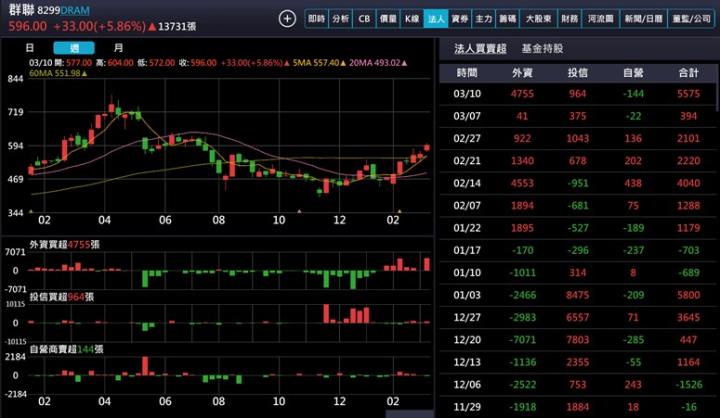Switch chart period to 日 (daily)
The height and width of the screenshot is (418, 720).
coord(30,48)
